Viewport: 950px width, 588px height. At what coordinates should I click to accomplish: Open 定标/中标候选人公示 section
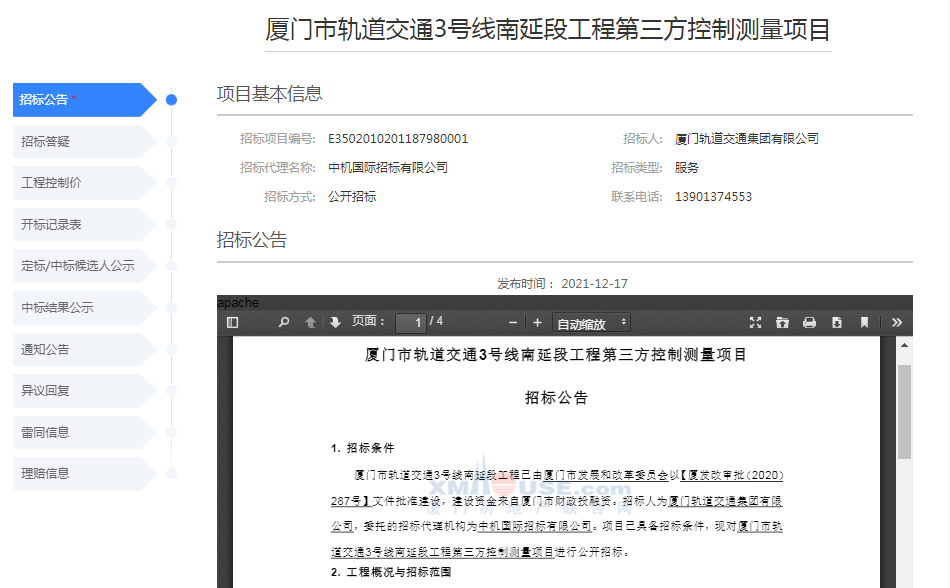click(78, 267)
